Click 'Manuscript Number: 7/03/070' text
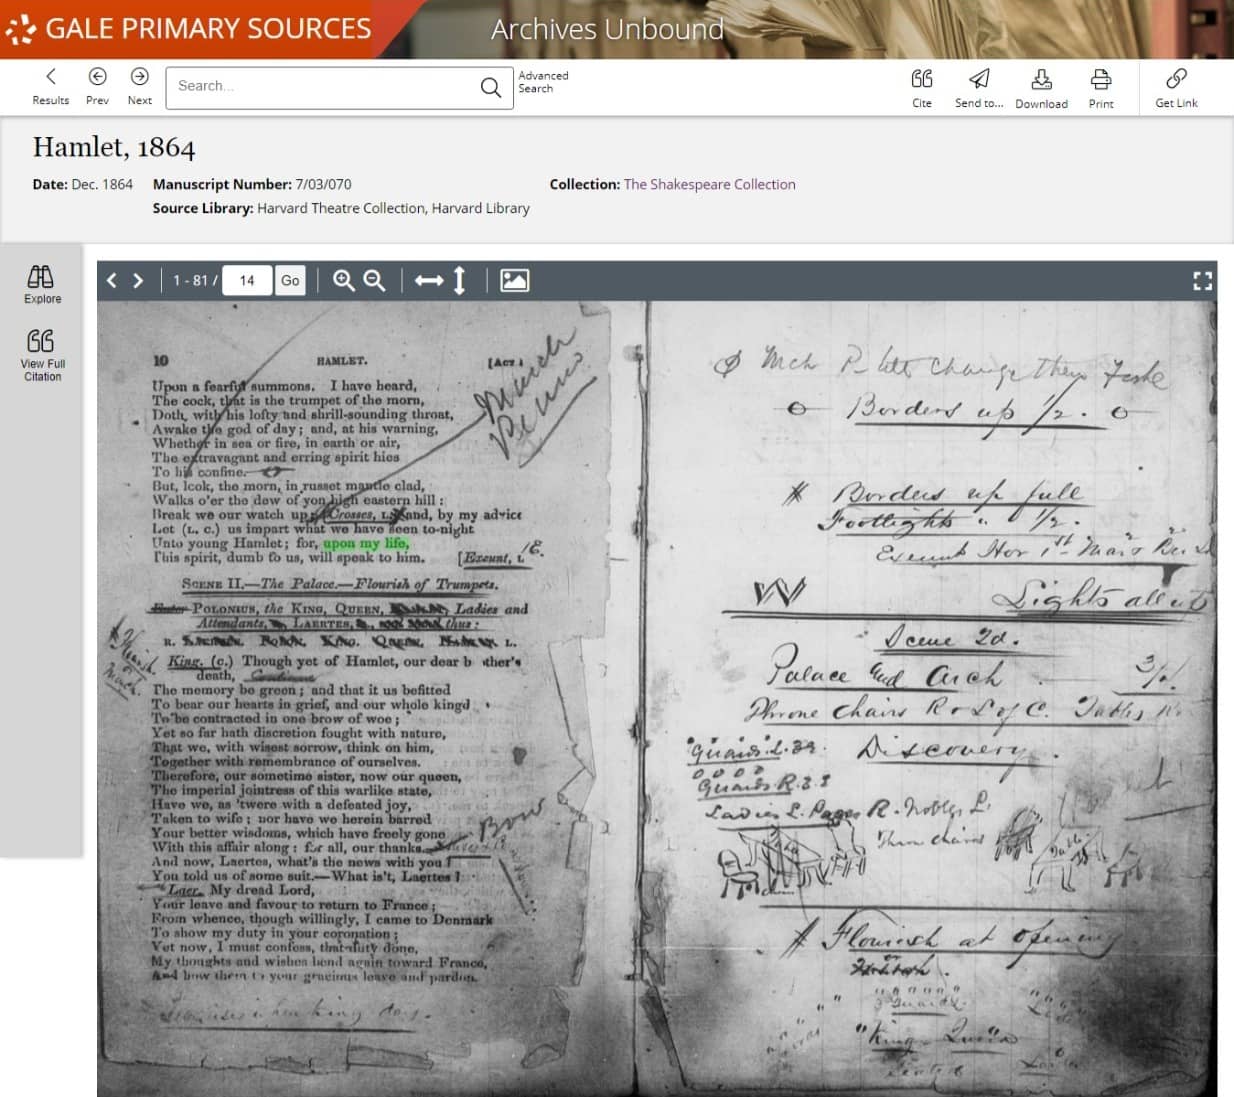This screenshot has width=1234, height=1097. click(252, 184)
